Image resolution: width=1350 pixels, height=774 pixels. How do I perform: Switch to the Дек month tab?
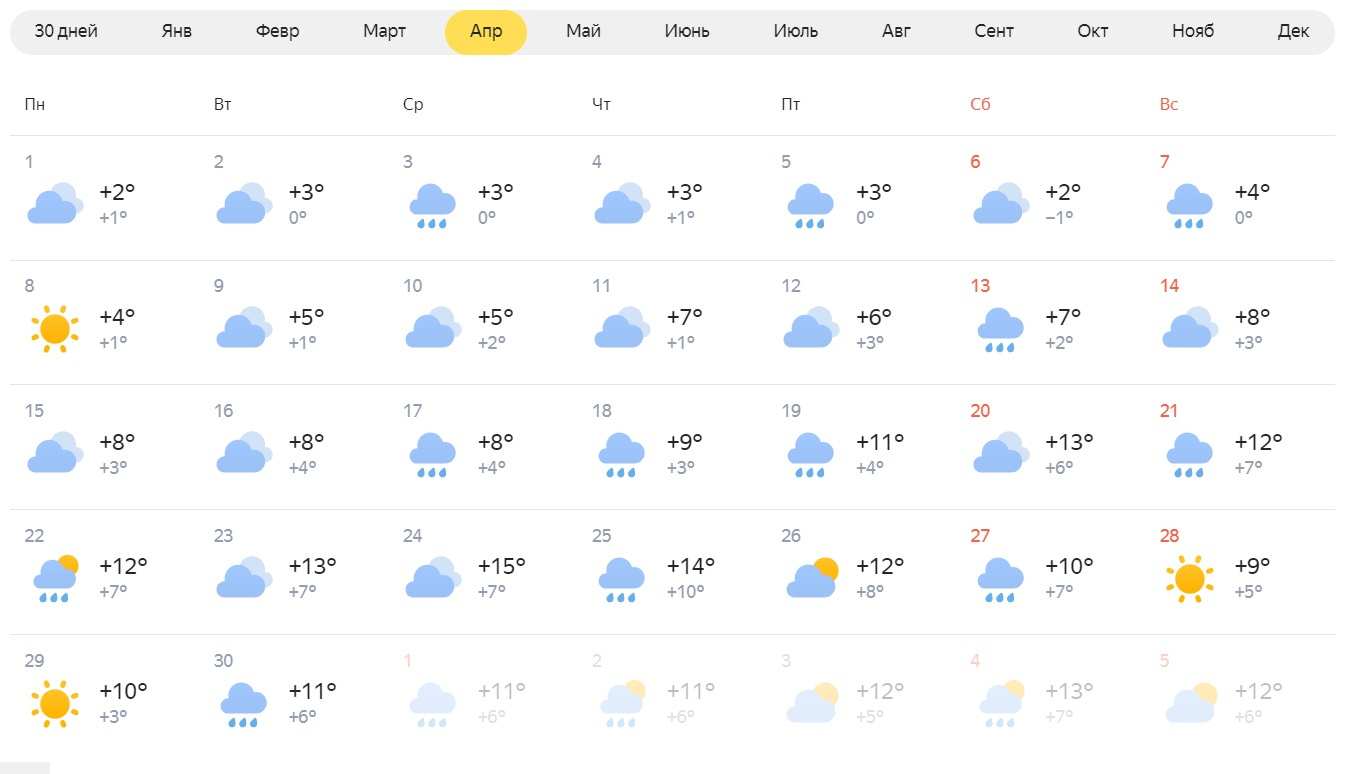coord(1293,31)
